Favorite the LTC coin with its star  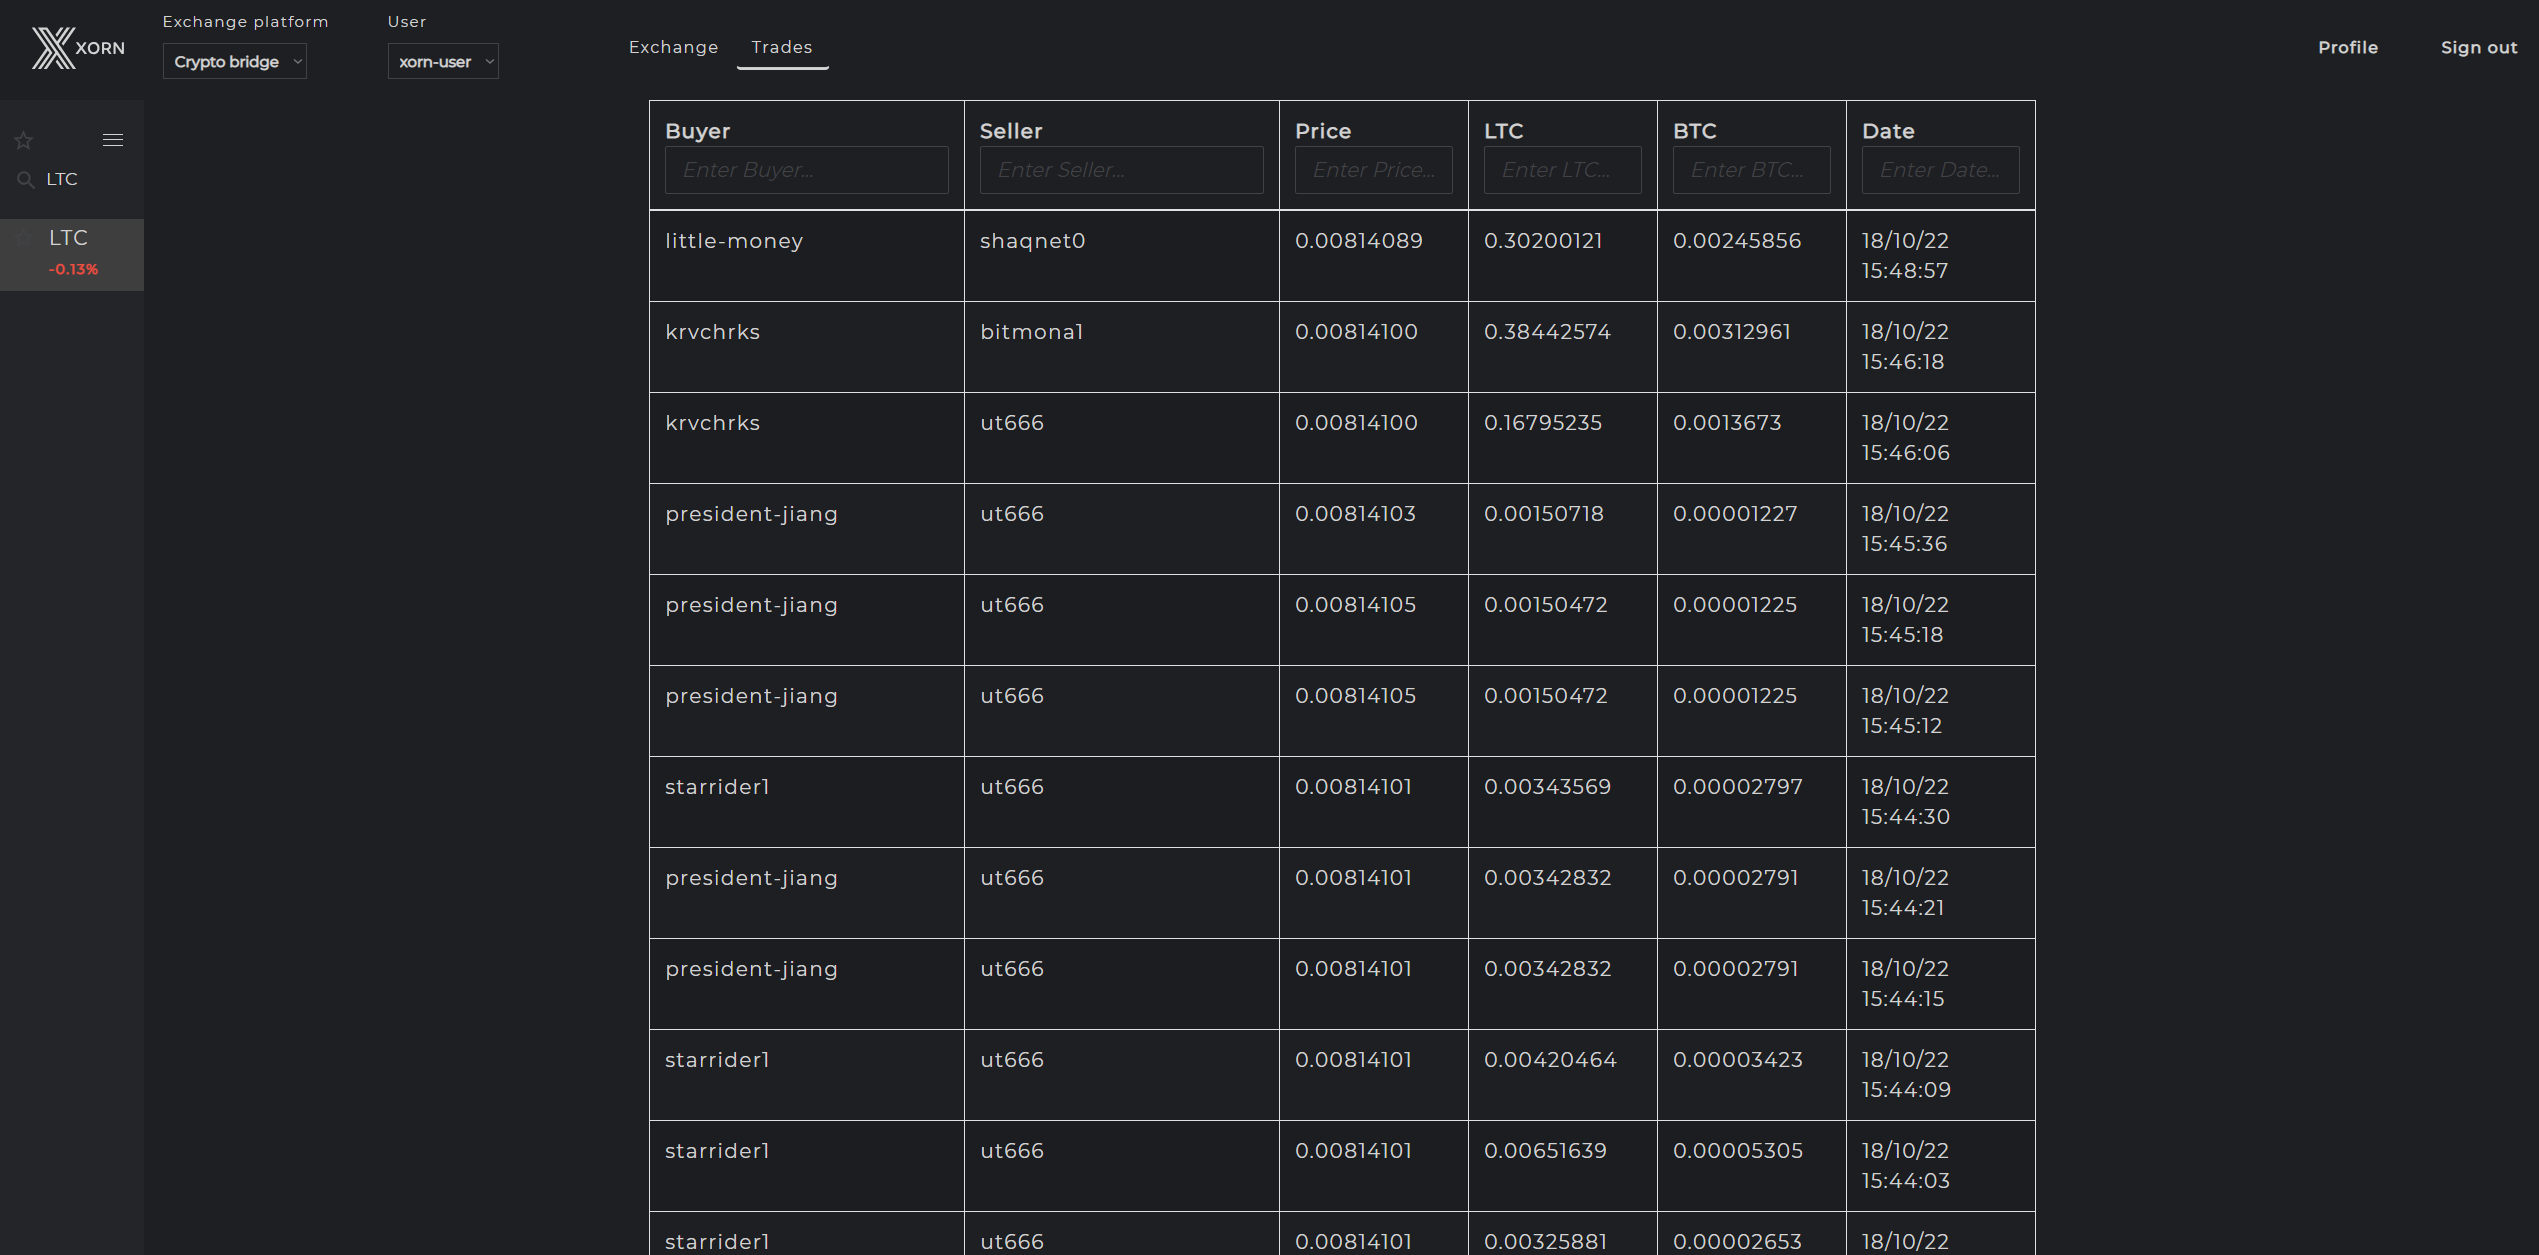coord(25,238)
